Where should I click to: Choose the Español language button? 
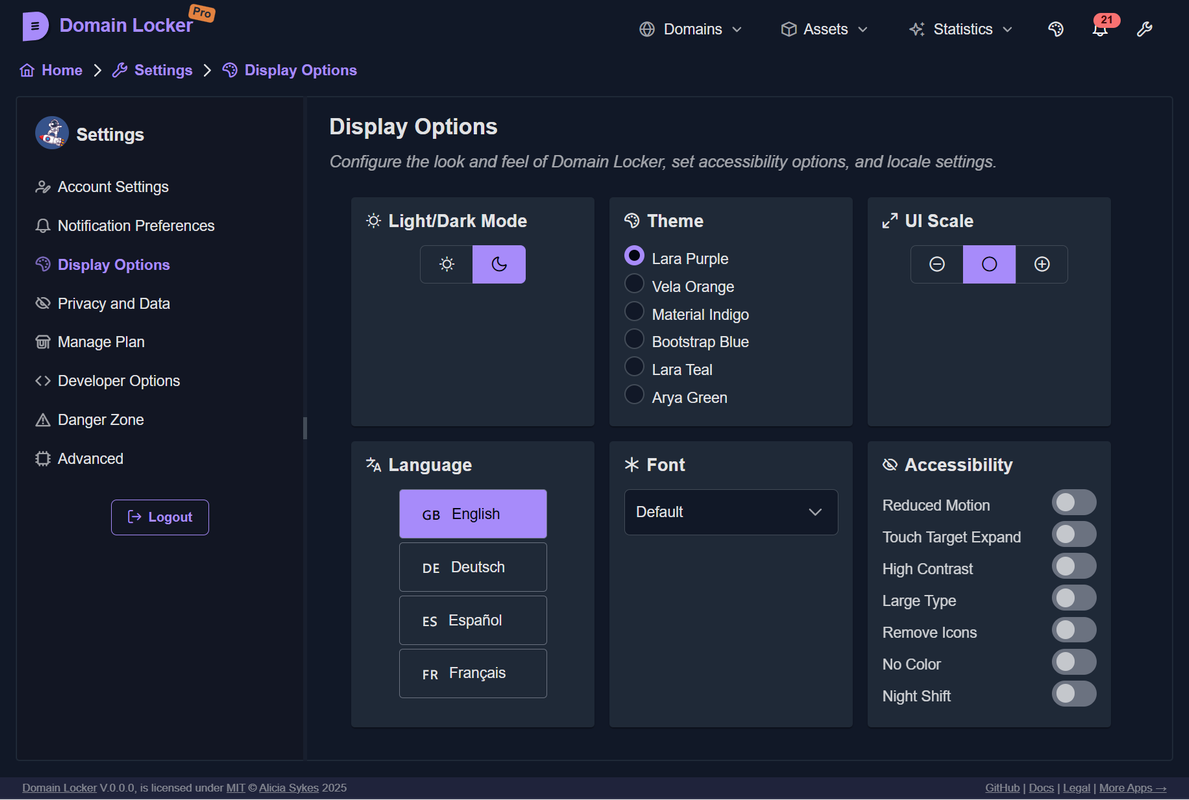tap(473, 620)
